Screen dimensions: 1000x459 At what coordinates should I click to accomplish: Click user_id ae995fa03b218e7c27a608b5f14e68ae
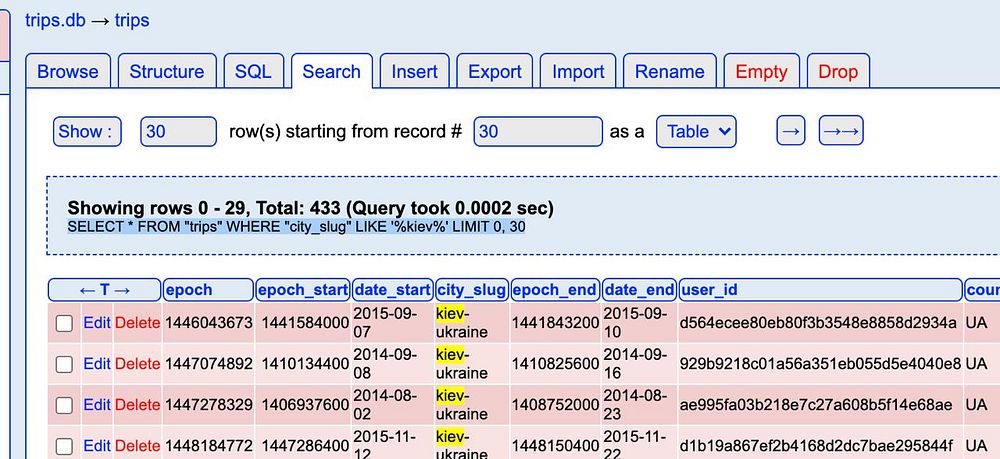point(817,405)
